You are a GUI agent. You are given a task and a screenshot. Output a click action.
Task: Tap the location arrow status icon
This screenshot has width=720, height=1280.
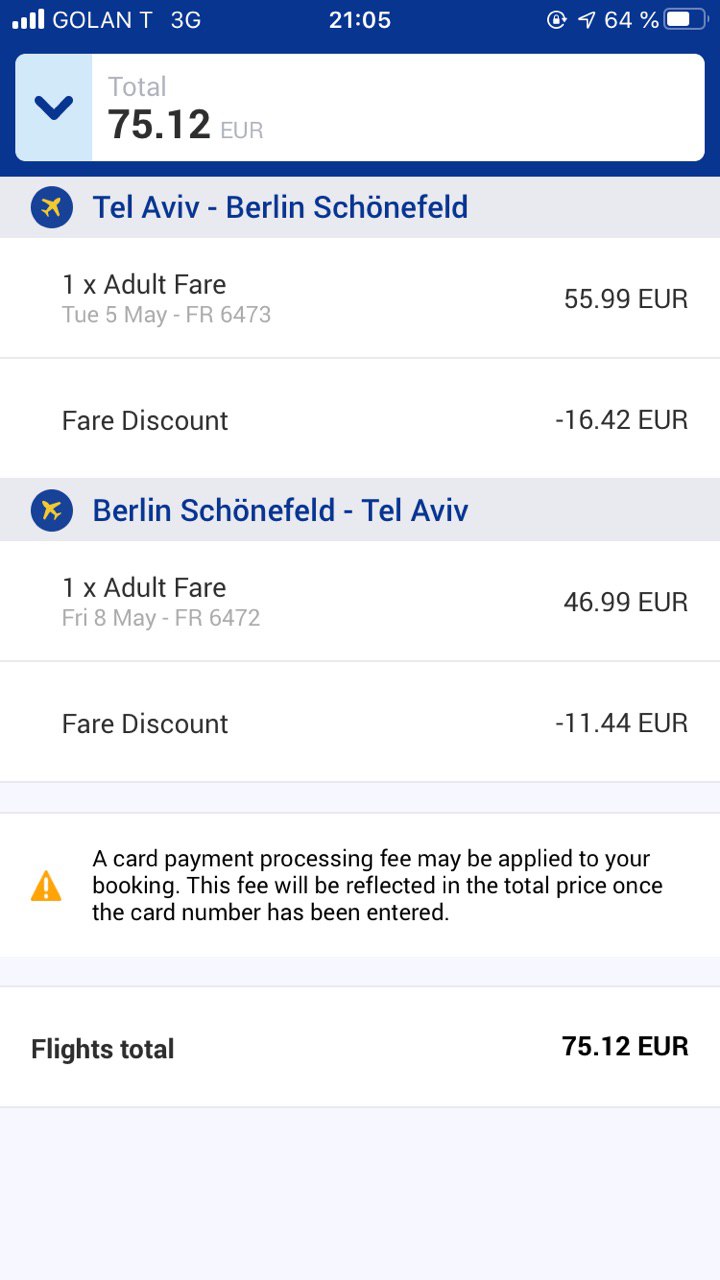586,20
